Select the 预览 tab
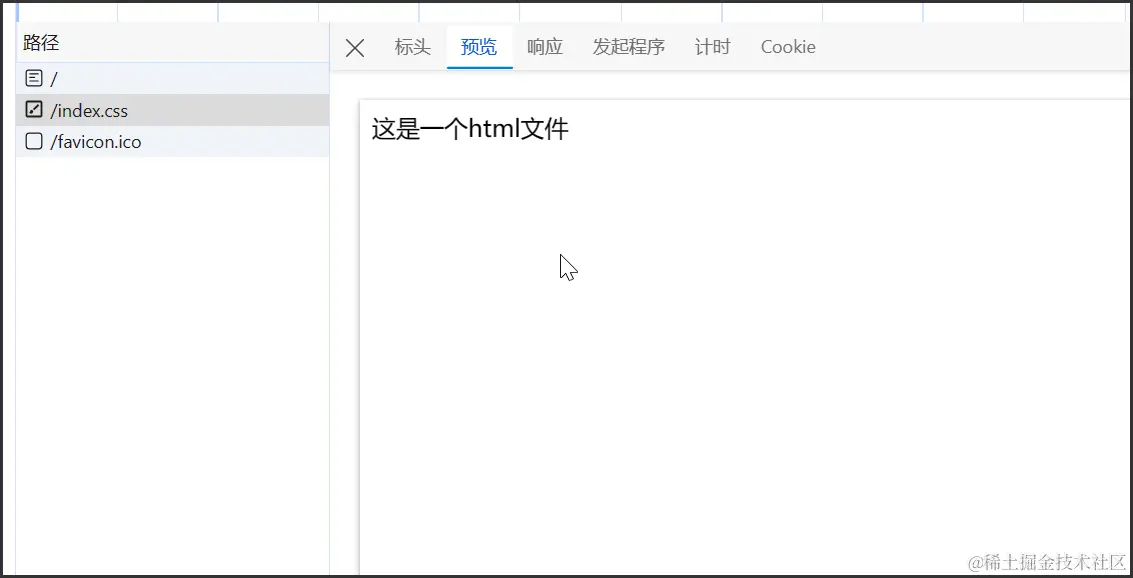This screenshot has width=1133, height=578. pos(479,47)
